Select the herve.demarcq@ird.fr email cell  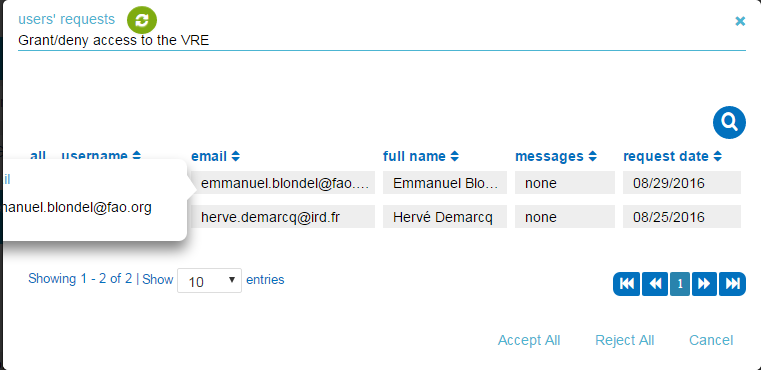282,217
